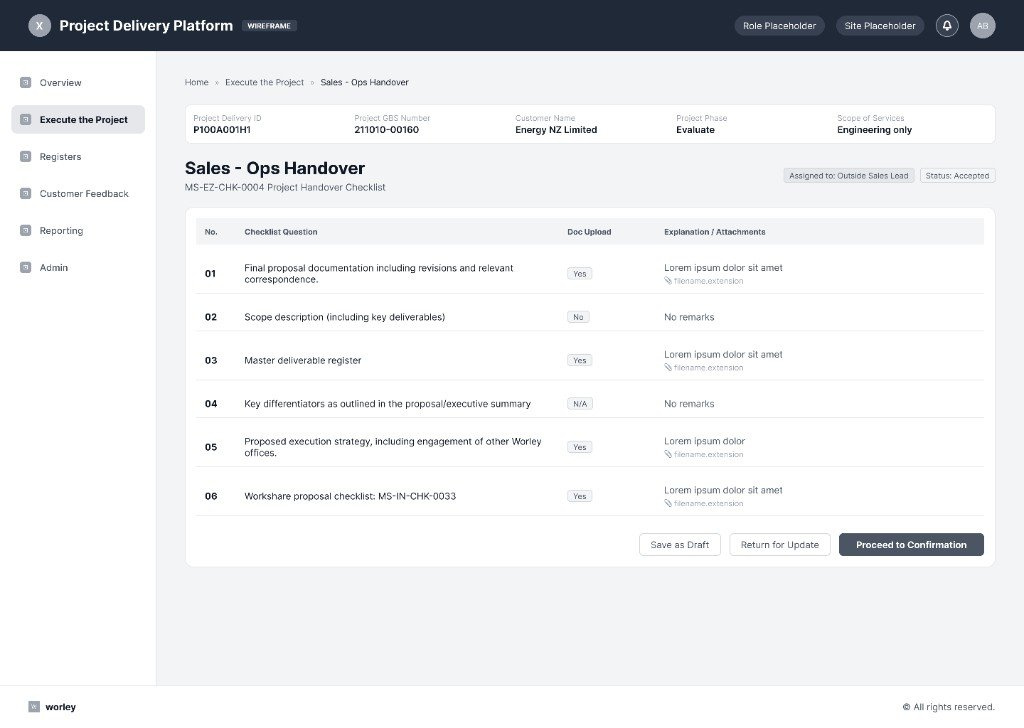The width and height of the screenshot is (1024, 728).
Task: Click the X logo icon in header
Action: (x=39, y=25)
